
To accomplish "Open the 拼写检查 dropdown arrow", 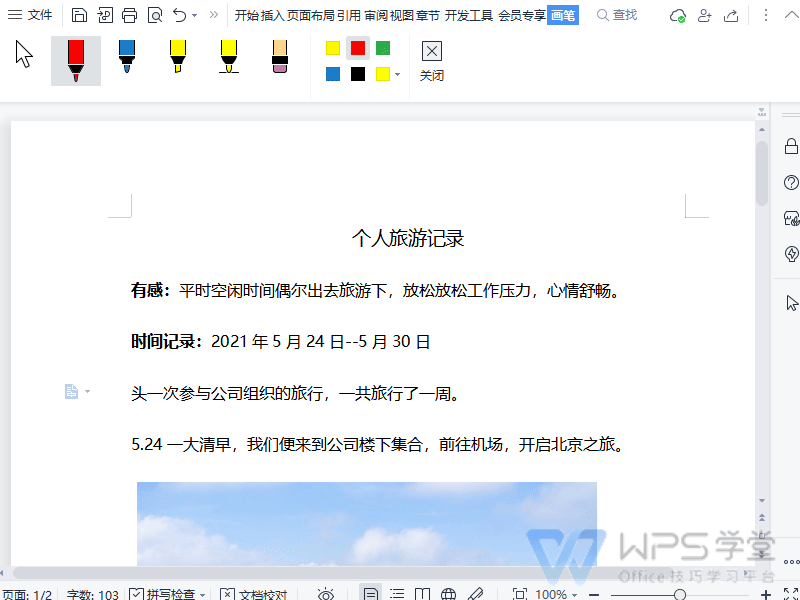I will (x=203, y=595).
